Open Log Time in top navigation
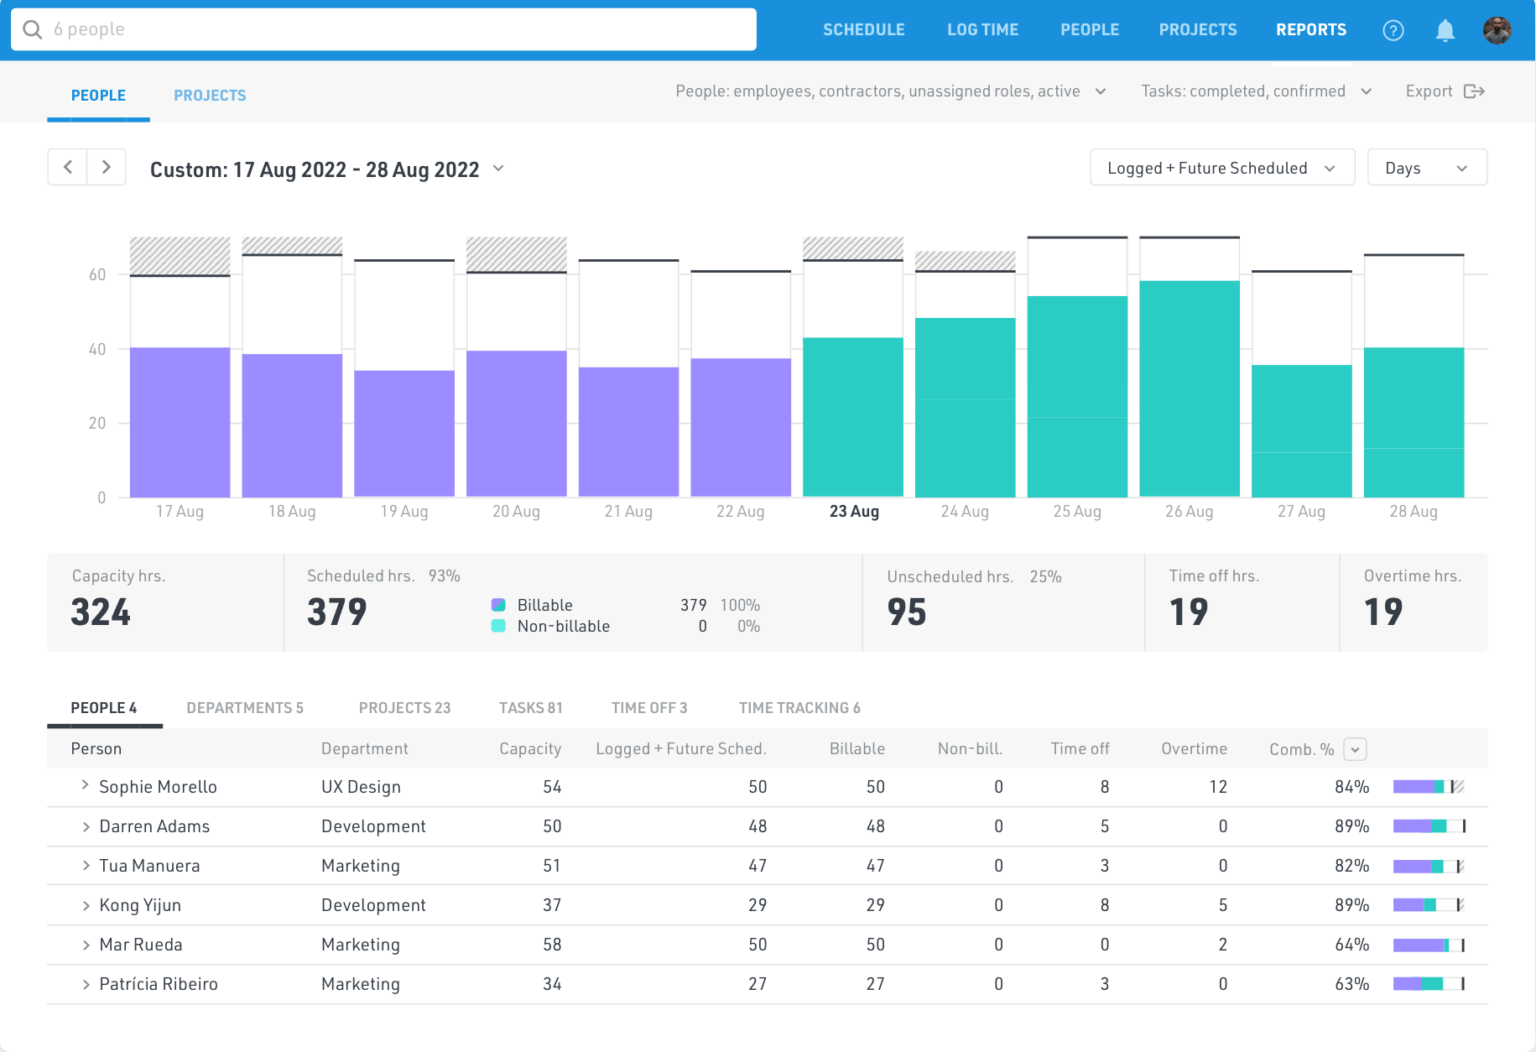 pyautogui.click(x=982, y=30)
